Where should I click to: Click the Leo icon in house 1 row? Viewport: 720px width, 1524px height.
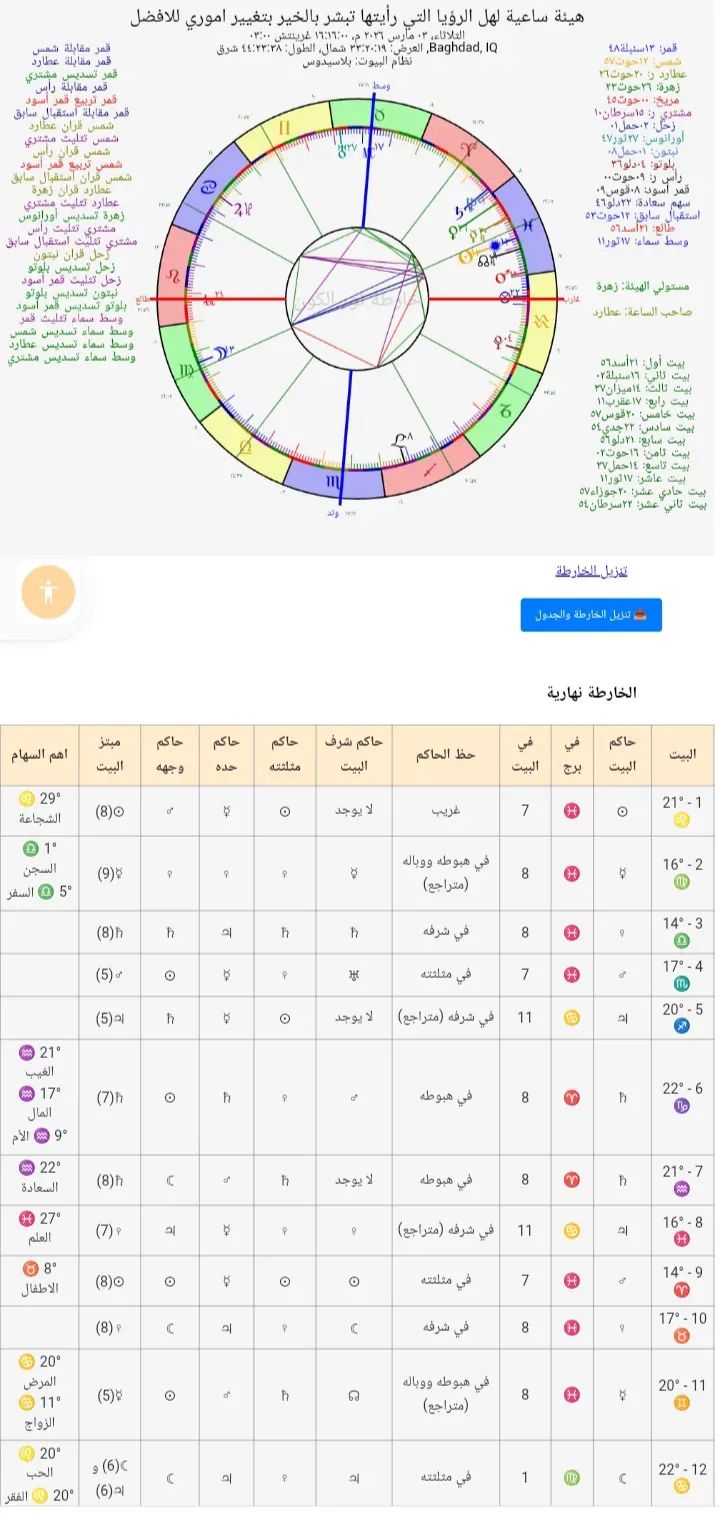pyautogui.click(x=682, y=820)
